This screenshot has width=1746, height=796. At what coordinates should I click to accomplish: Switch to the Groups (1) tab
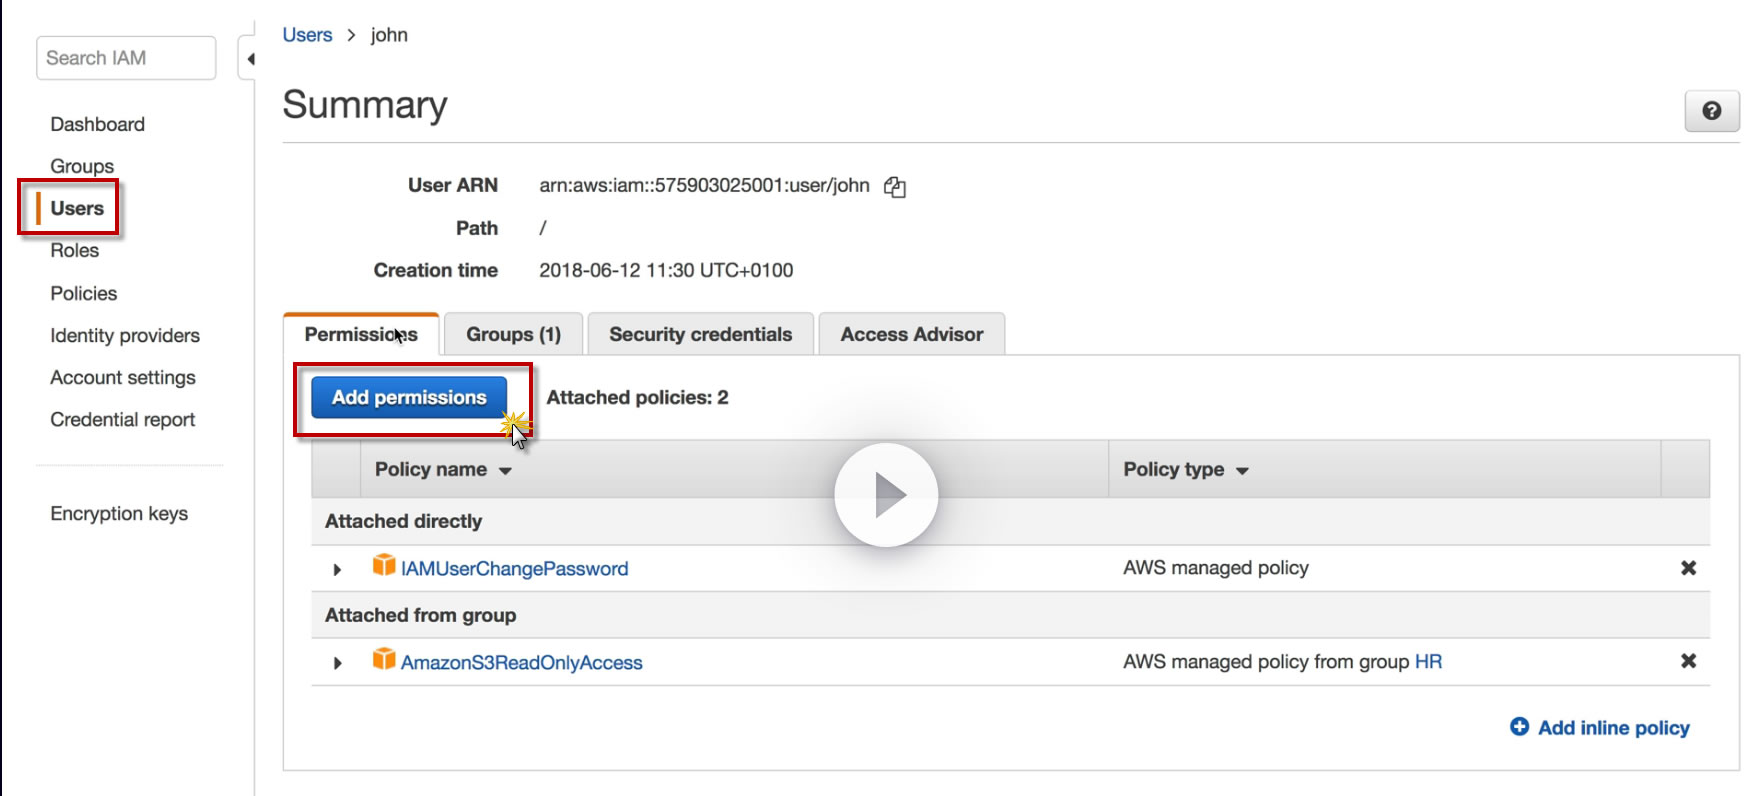513,335
